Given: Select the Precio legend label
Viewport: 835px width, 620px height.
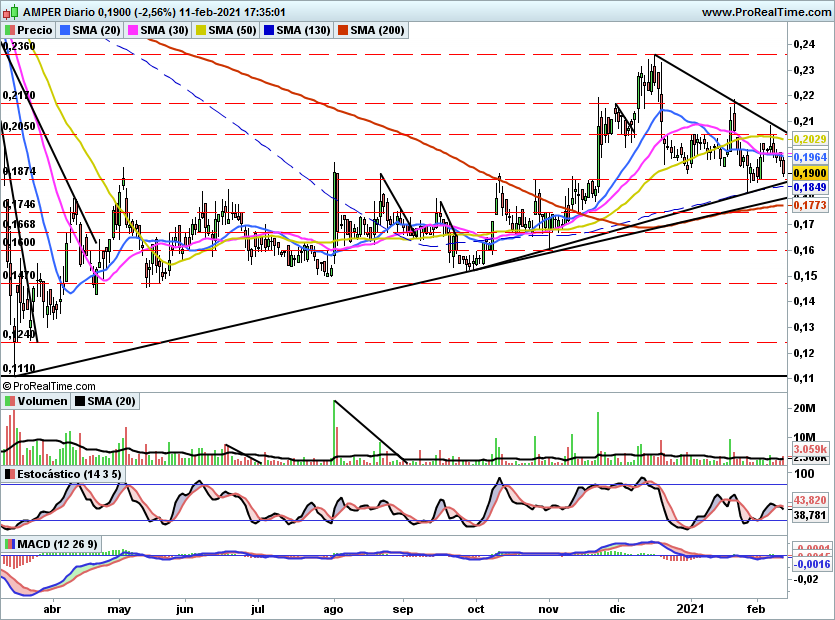Looking at the screenshot, I should coord(35,30).
